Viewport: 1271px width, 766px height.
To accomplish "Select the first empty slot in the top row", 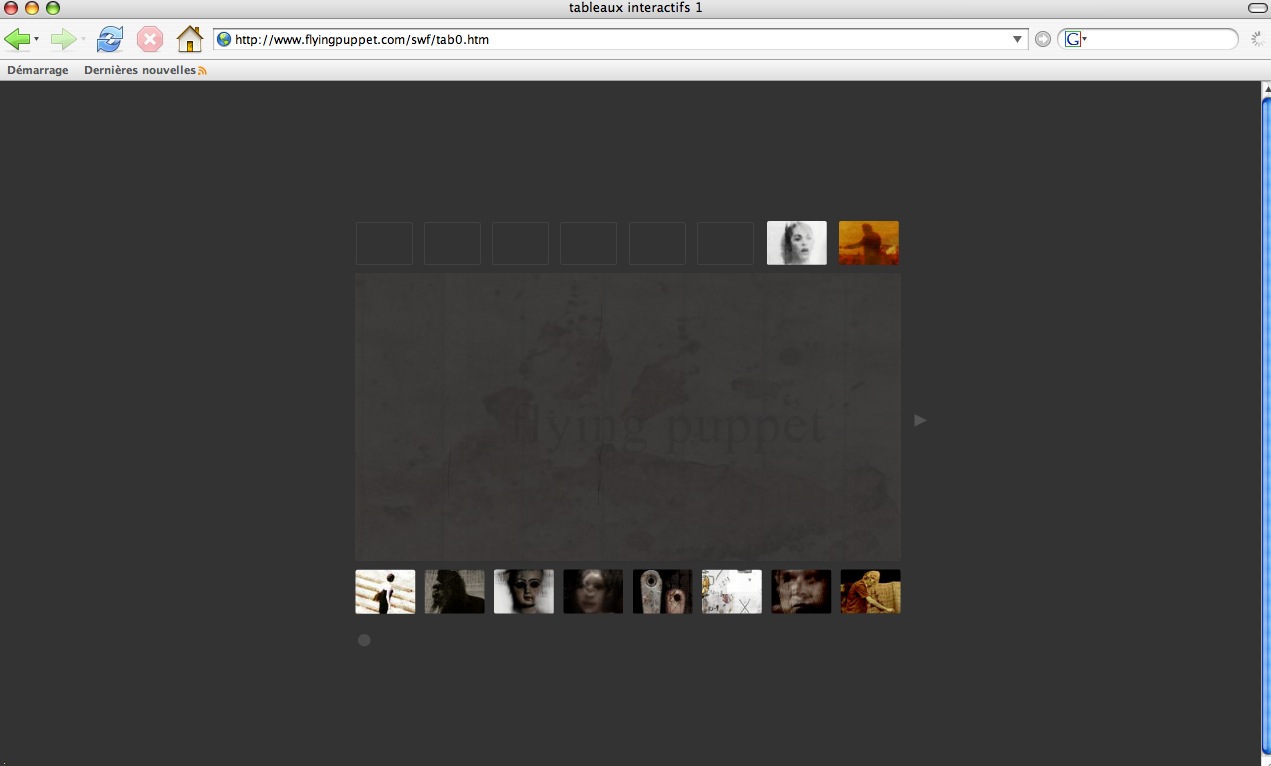I will 384,243.
